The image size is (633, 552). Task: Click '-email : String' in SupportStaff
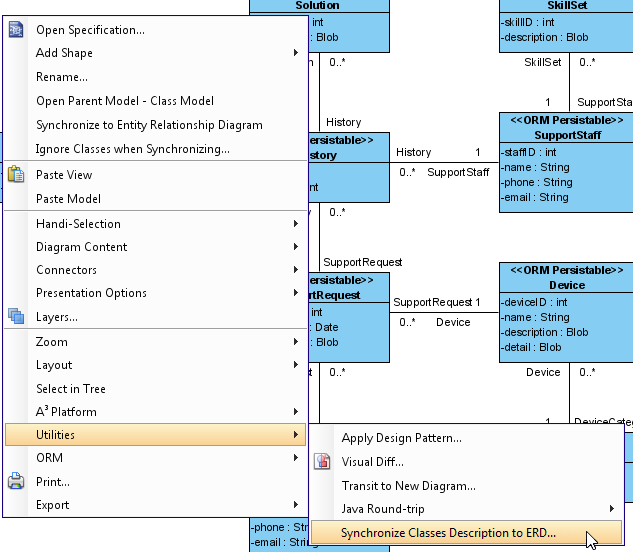click(534, 197)
